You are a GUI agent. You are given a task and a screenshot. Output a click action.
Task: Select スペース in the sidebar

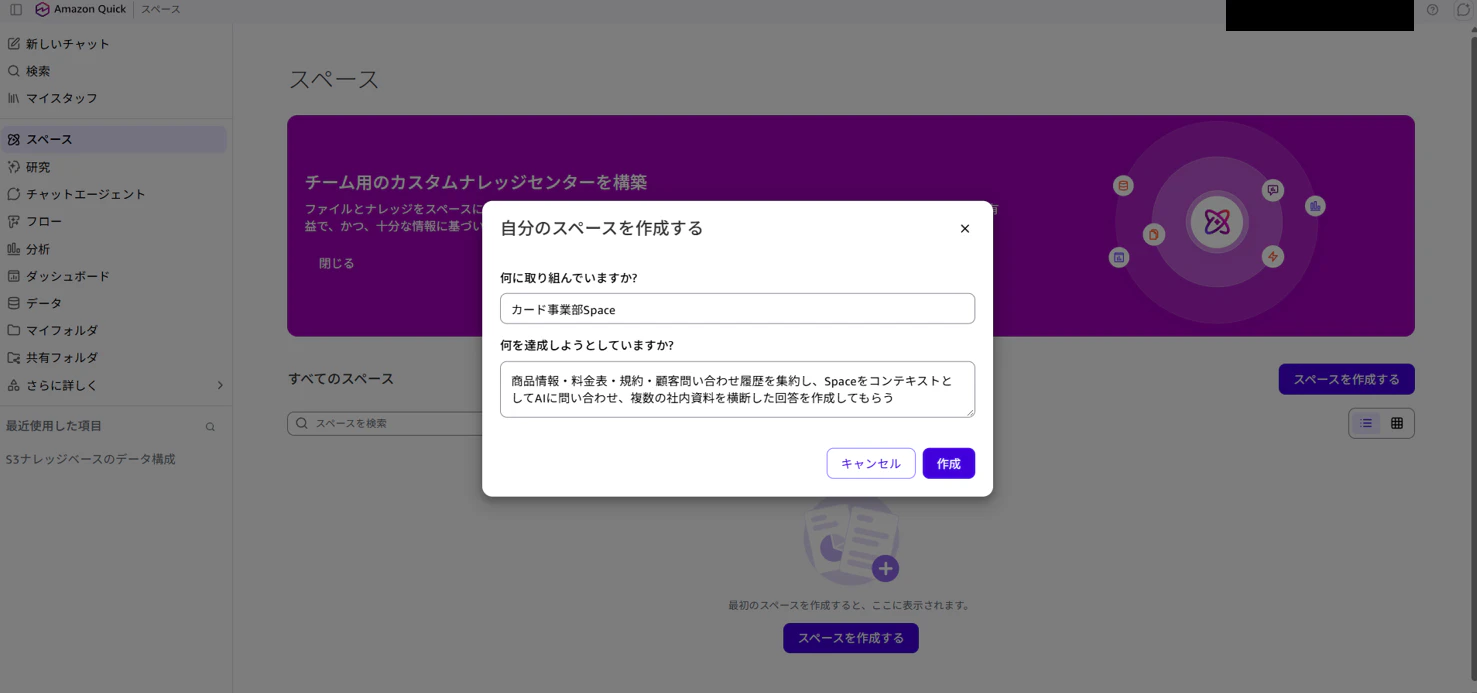pyautogui.click(x=114, y=139)
